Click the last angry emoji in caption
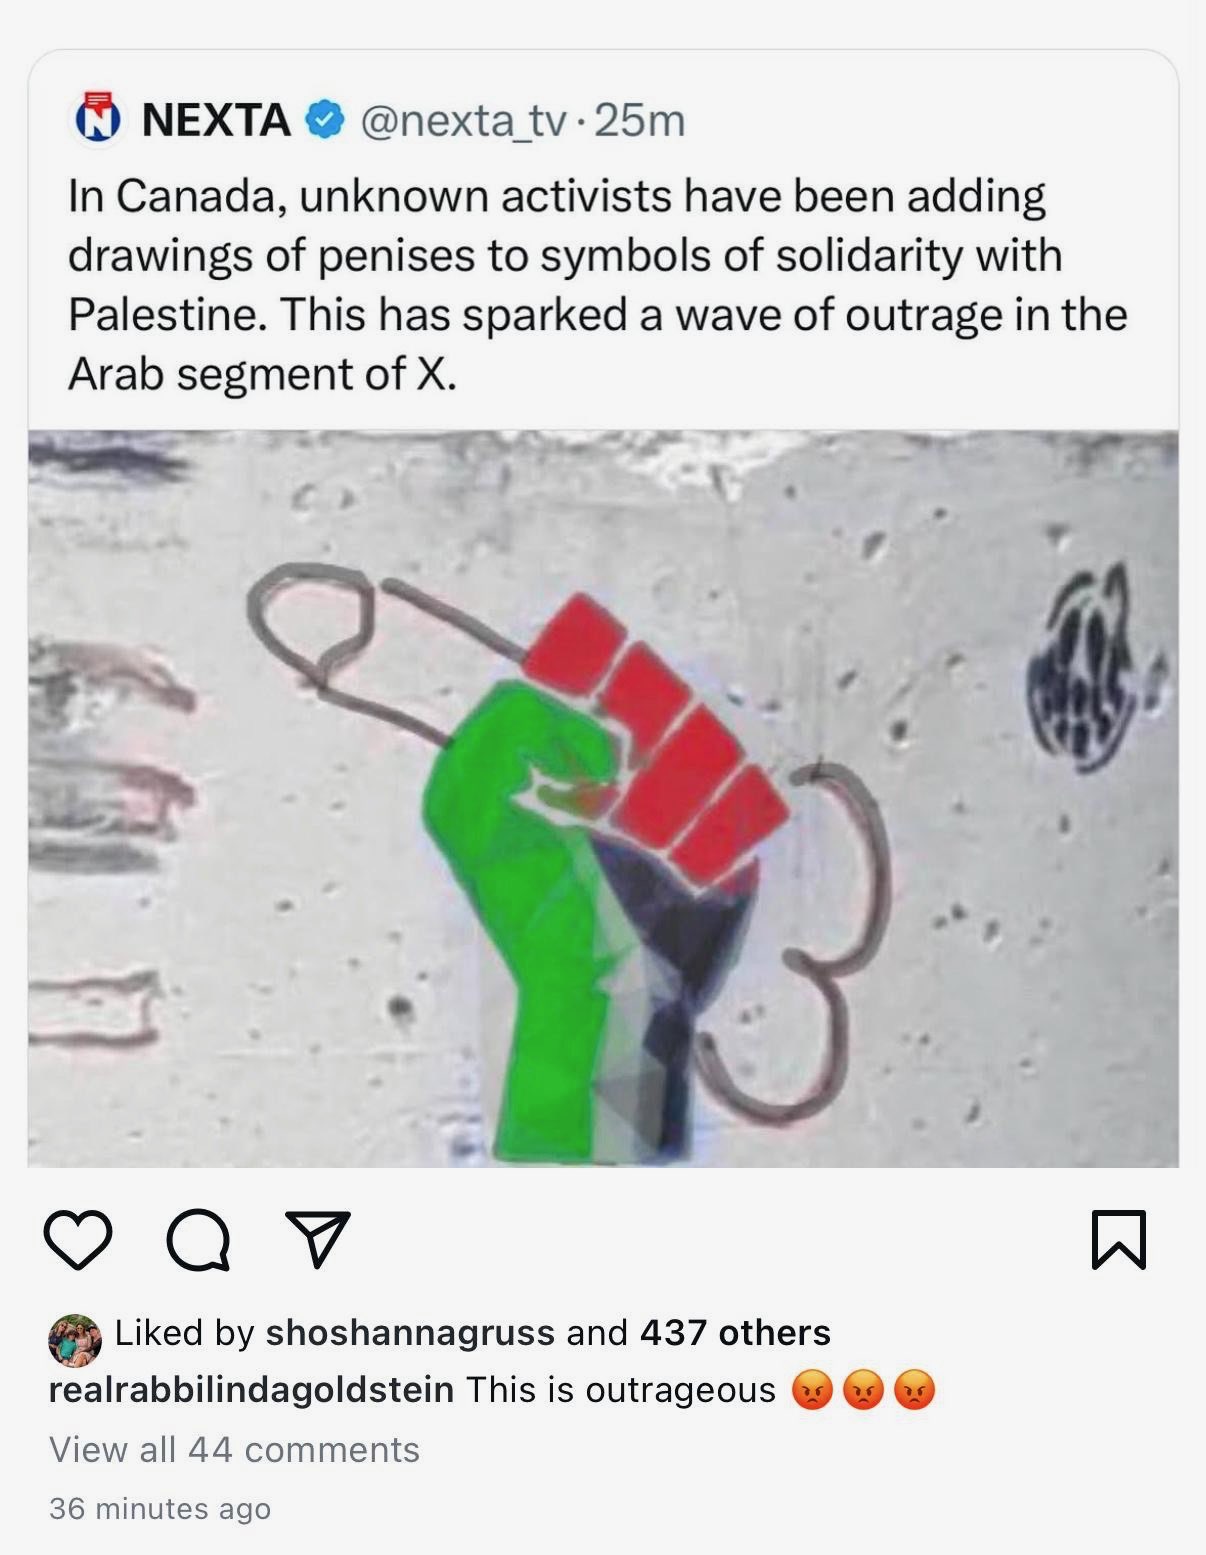This screenshot has width=1206, height=1555. coord(914,1390)
